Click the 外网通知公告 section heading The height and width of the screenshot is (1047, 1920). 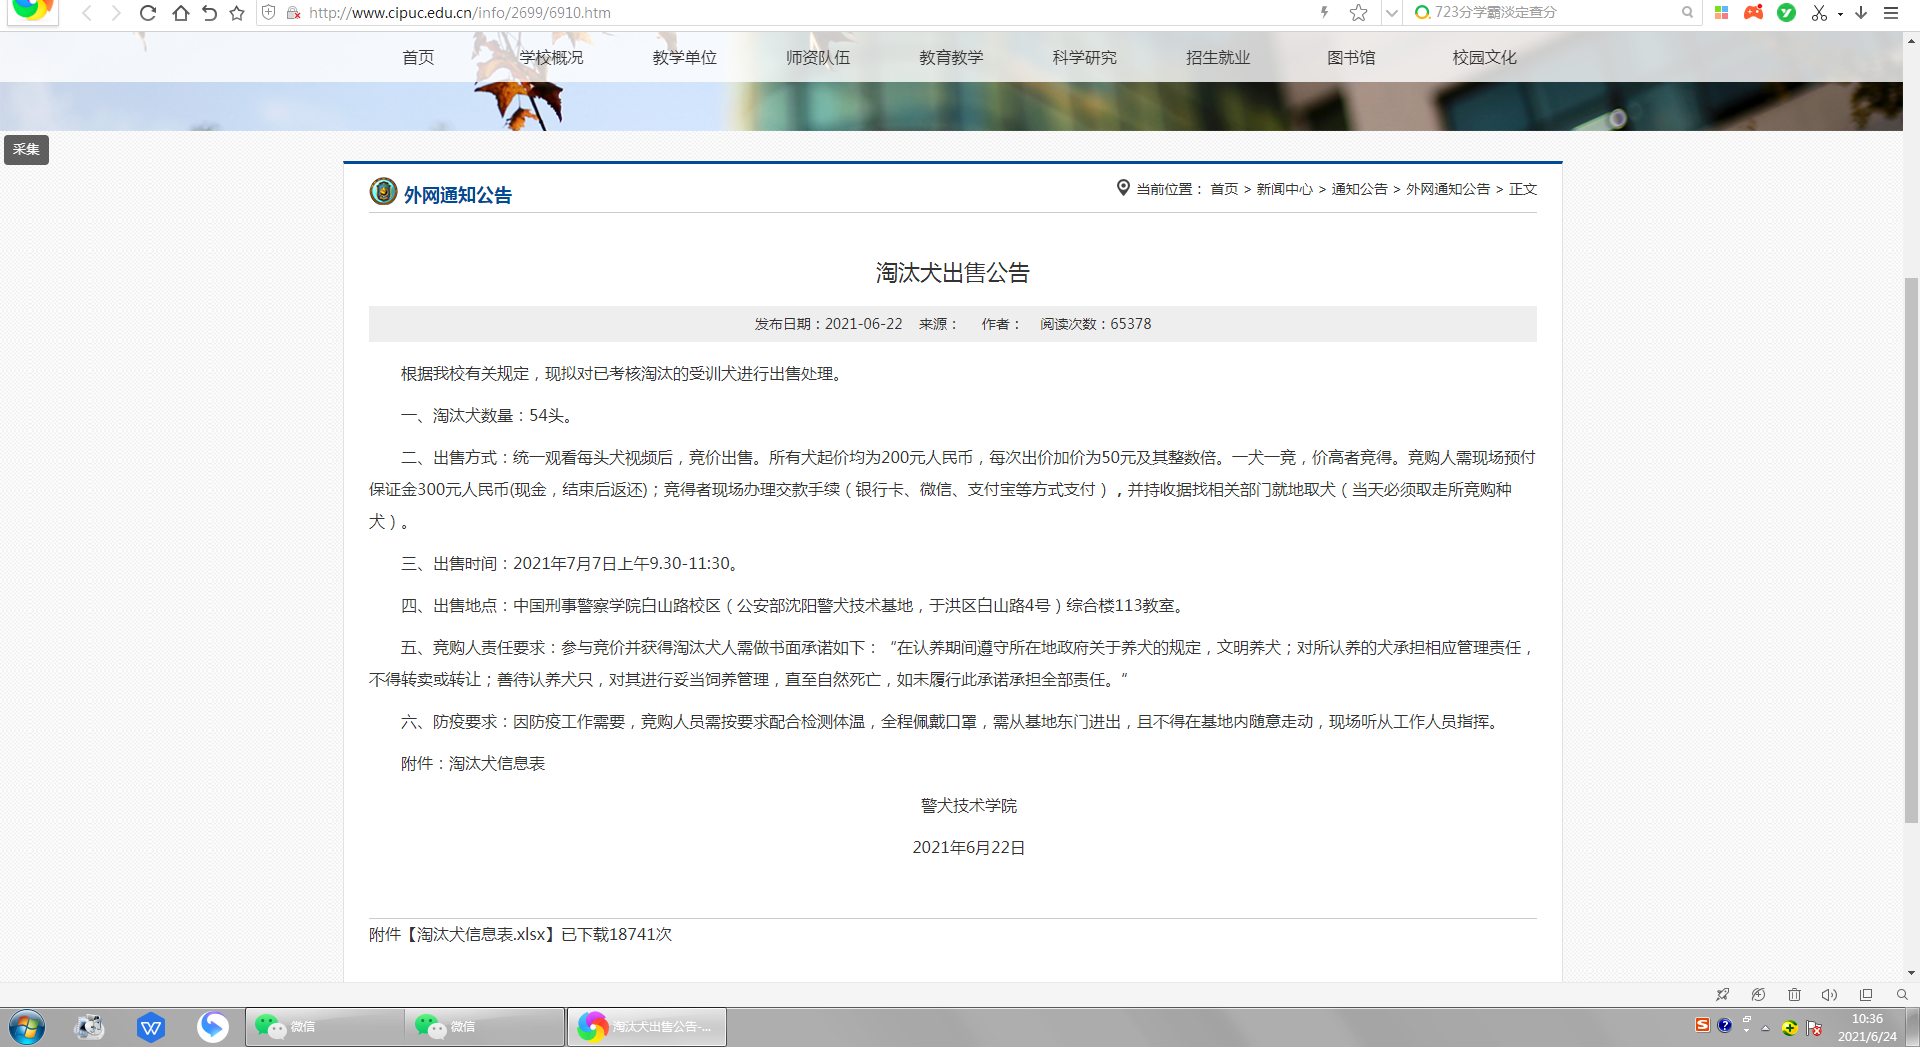click(457, 195)
